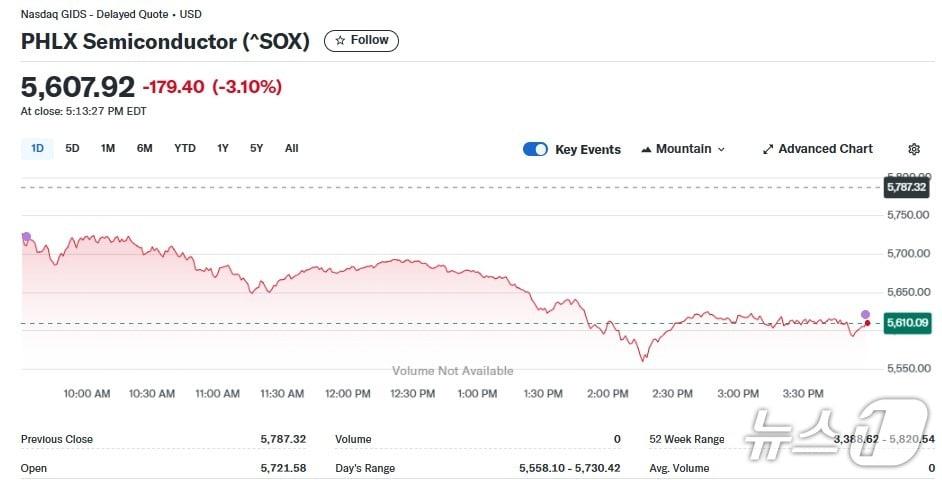Screen dimensions: 942x480
Task: Follow the PHLX Semiconductor index
Action: (361, 41)
